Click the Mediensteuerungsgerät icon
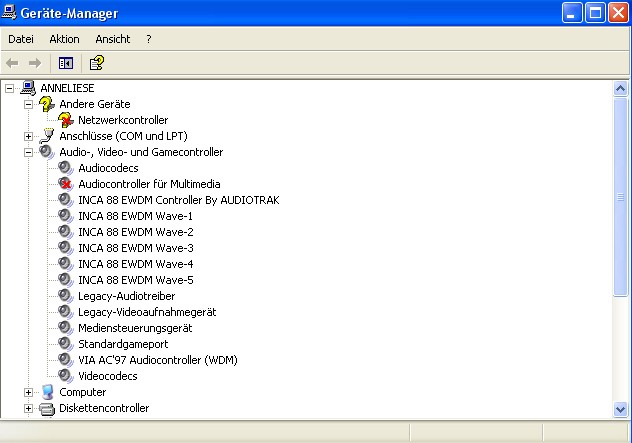This screenshot has height=443, width=632. point(66,328)
